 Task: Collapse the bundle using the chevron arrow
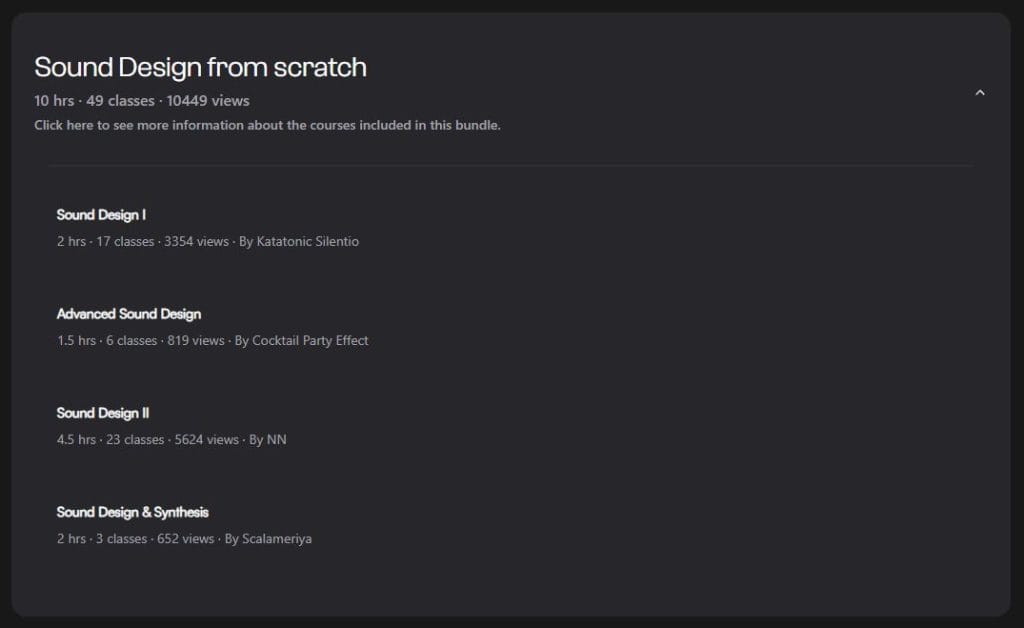pyautogui.click(x=980, y=93)
